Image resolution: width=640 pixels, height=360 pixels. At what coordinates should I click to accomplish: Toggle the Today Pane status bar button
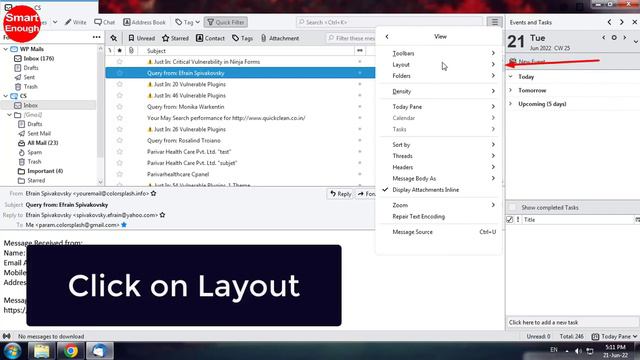[x=613, y=336]
